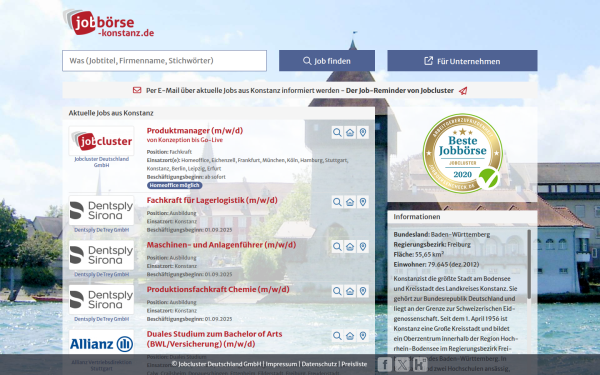Click the Informationen panel scrollbar
Image resolution: width=600 pixels, height=375 pixels.
point(529,264)
